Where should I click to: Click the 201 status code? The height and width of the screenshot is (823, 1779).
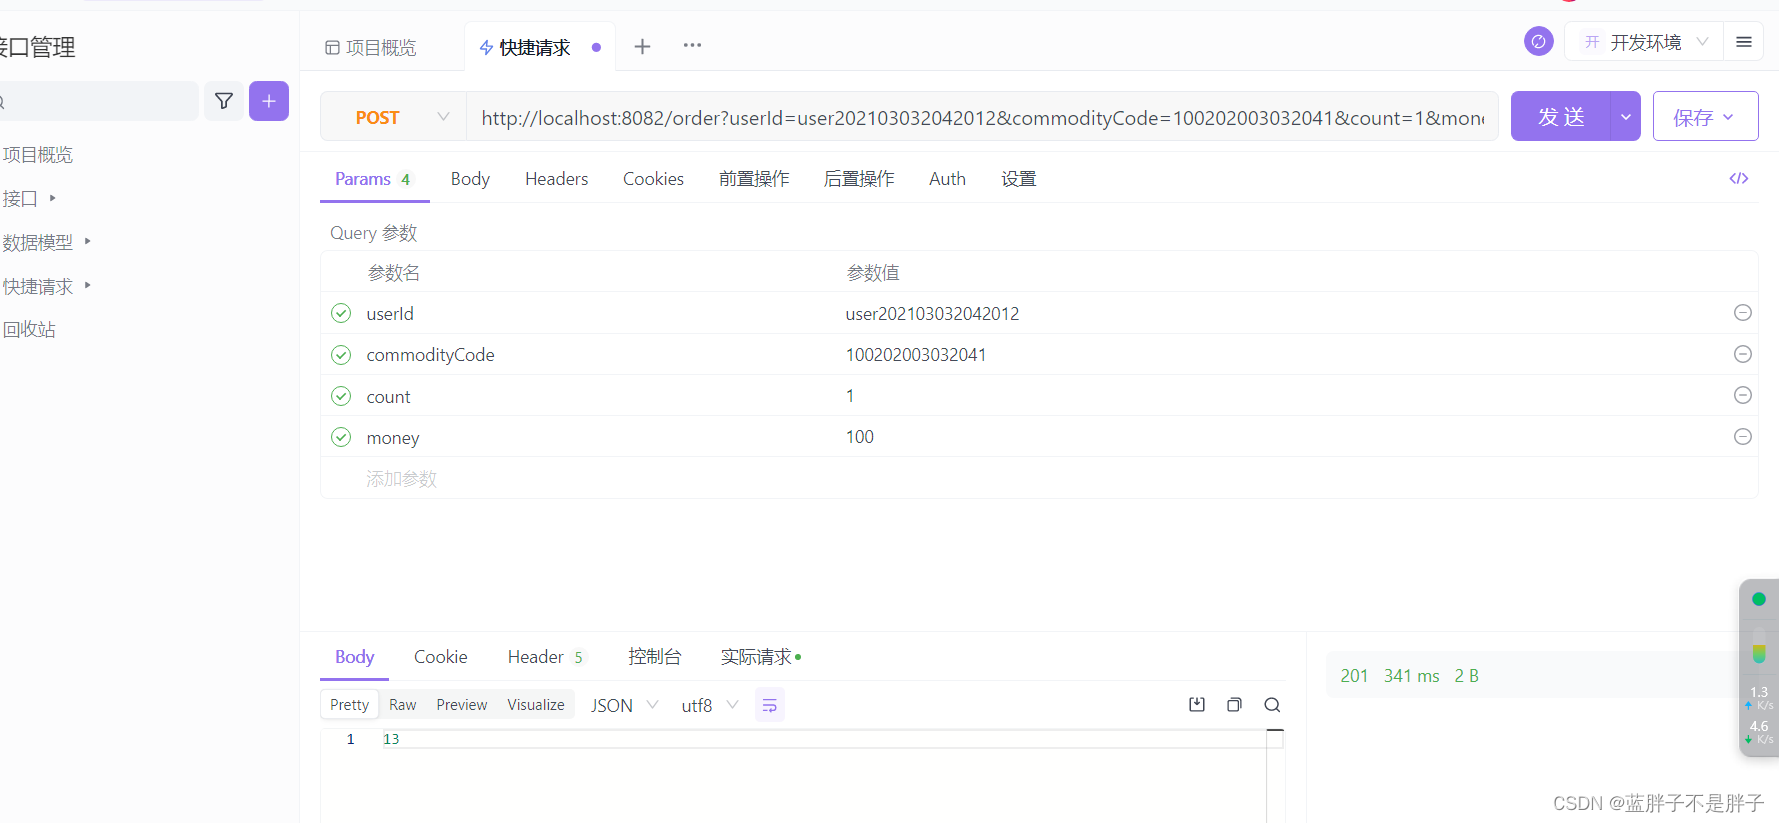coord(1354,676)
